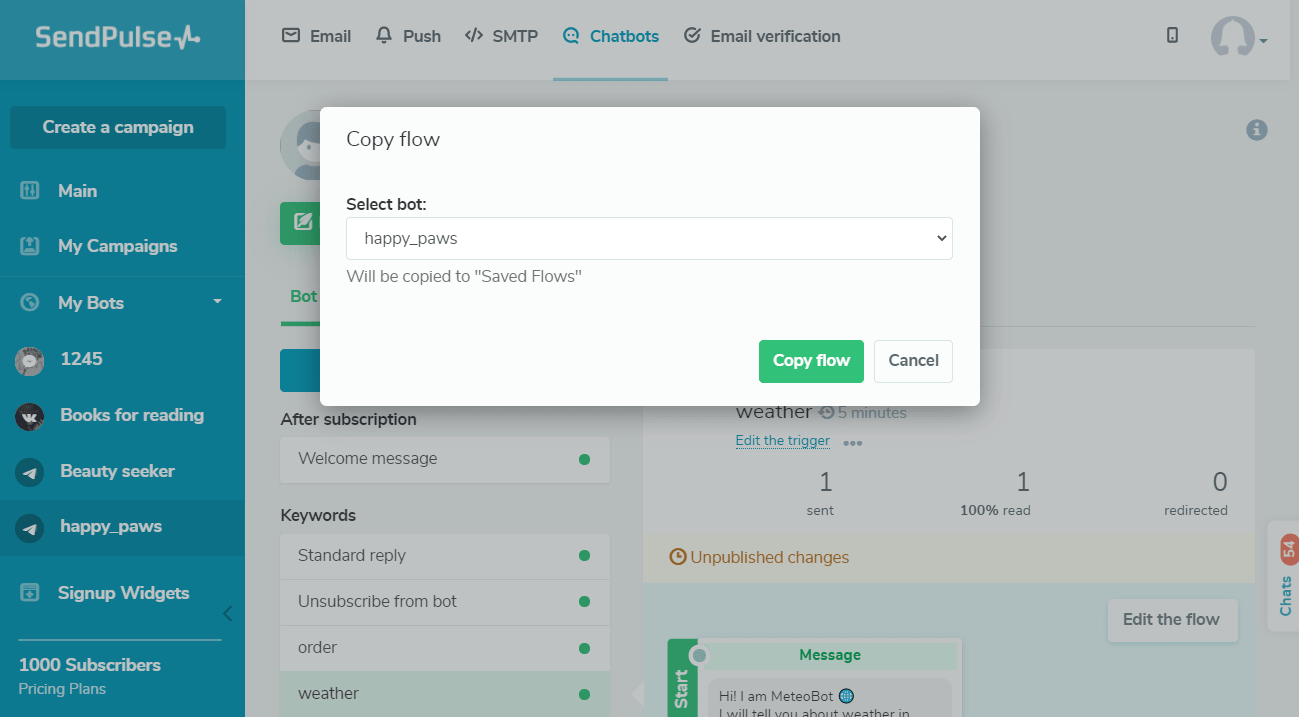The width and height of the screenshot is (1299, 717).
Task: Click the 1000 Subscribers text
Action: [x=90, y=665]
